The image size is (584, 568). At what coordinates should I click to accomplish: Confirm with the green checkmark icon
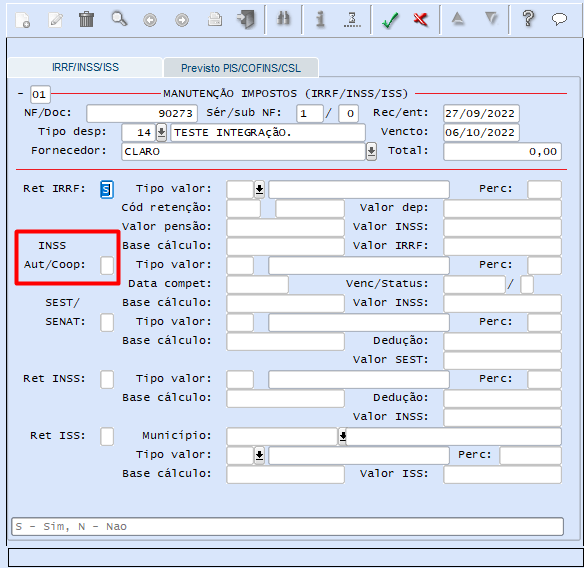[x=390, y=20]
